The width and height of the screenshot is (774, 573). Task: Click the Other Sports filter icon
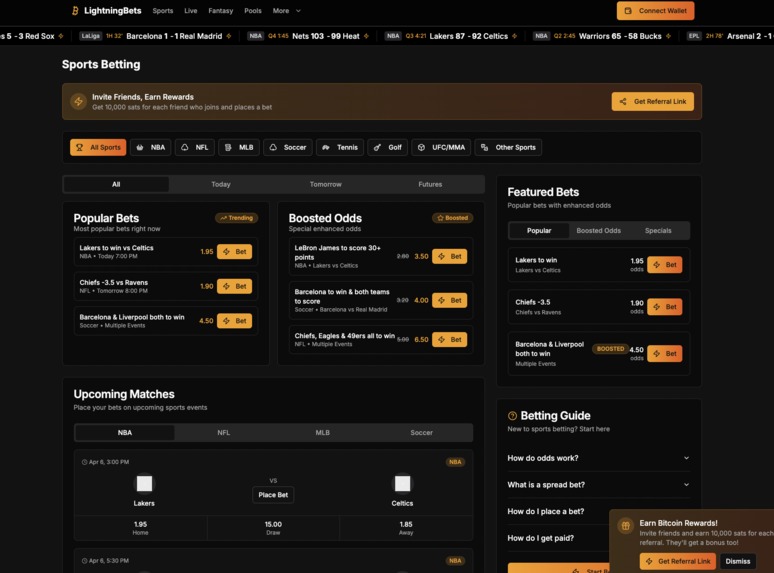pyautogui.click(x=484, y=147)
